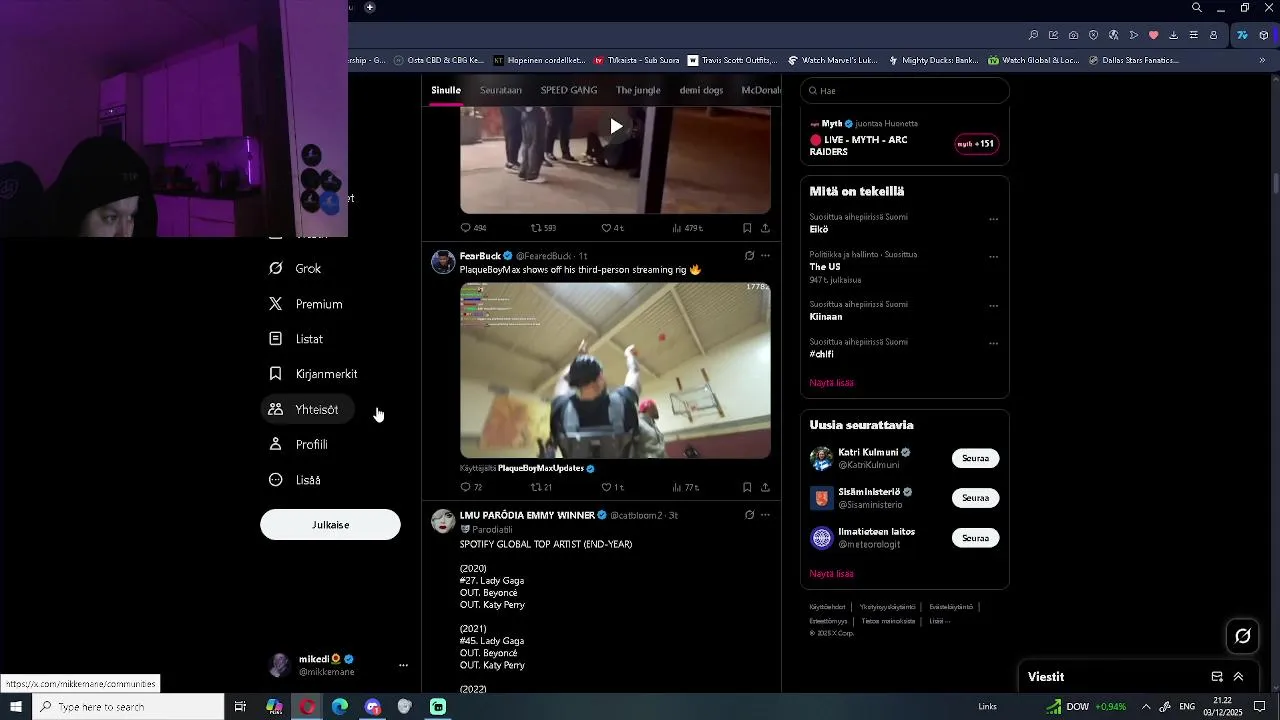Viewport: 1280px width, 720px height.
Task: Open options for The US trending topic
Action: pyautogui.click(x=993, y=256)
